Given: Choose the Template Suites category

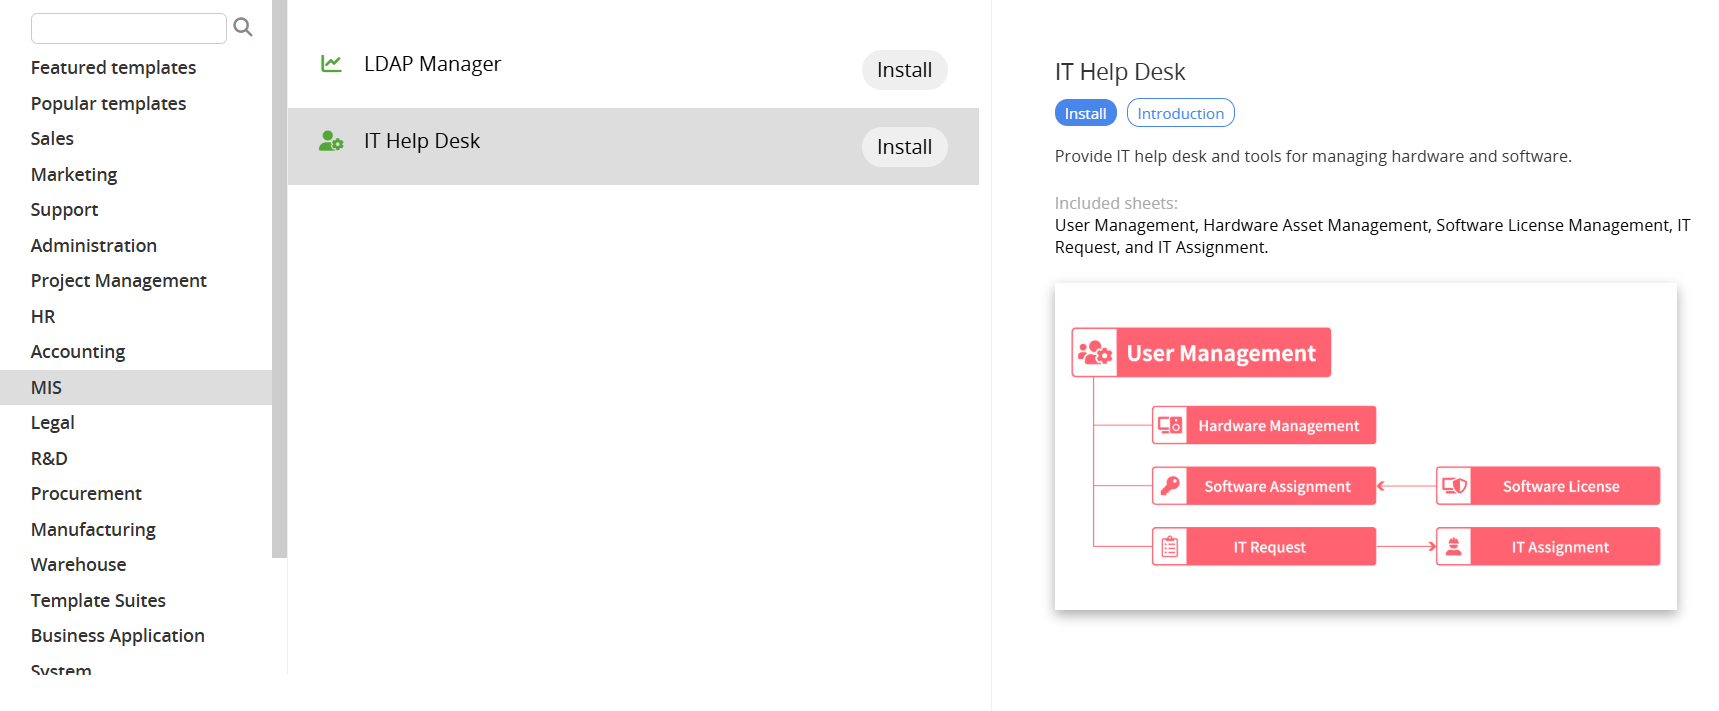Looking at the screenshot, I should [x=98, y=601].
